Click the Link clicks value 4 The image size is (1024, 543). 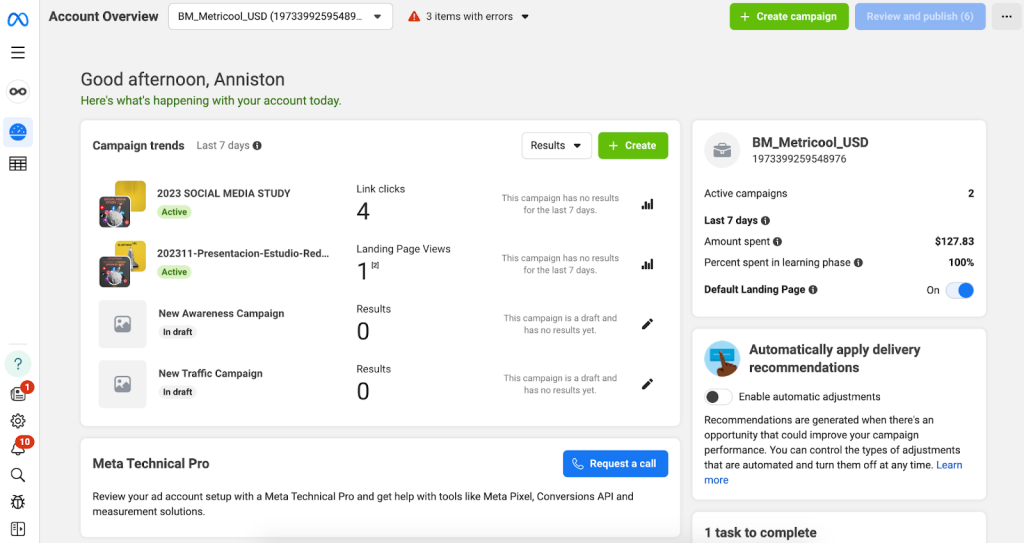(363, 211)
